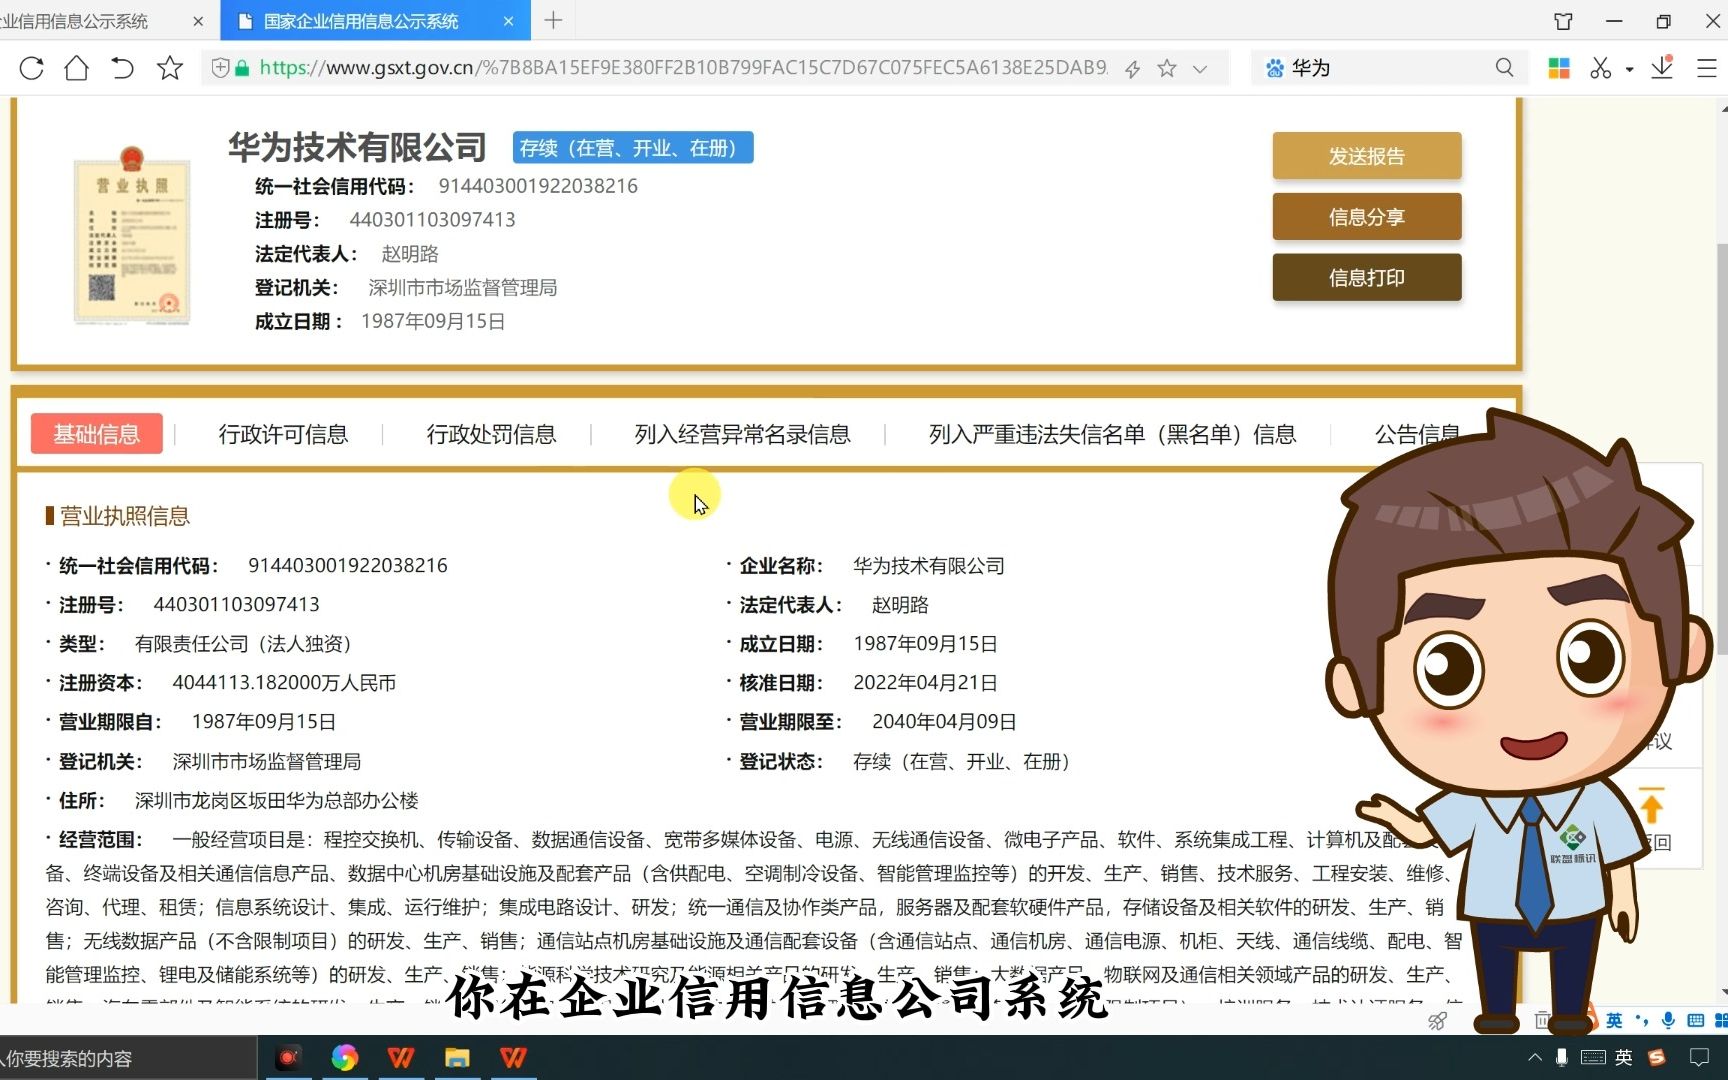Open the downloads arrow icon
The height and width of the screenshot is (1080, 1728).
coord(1662,67)
